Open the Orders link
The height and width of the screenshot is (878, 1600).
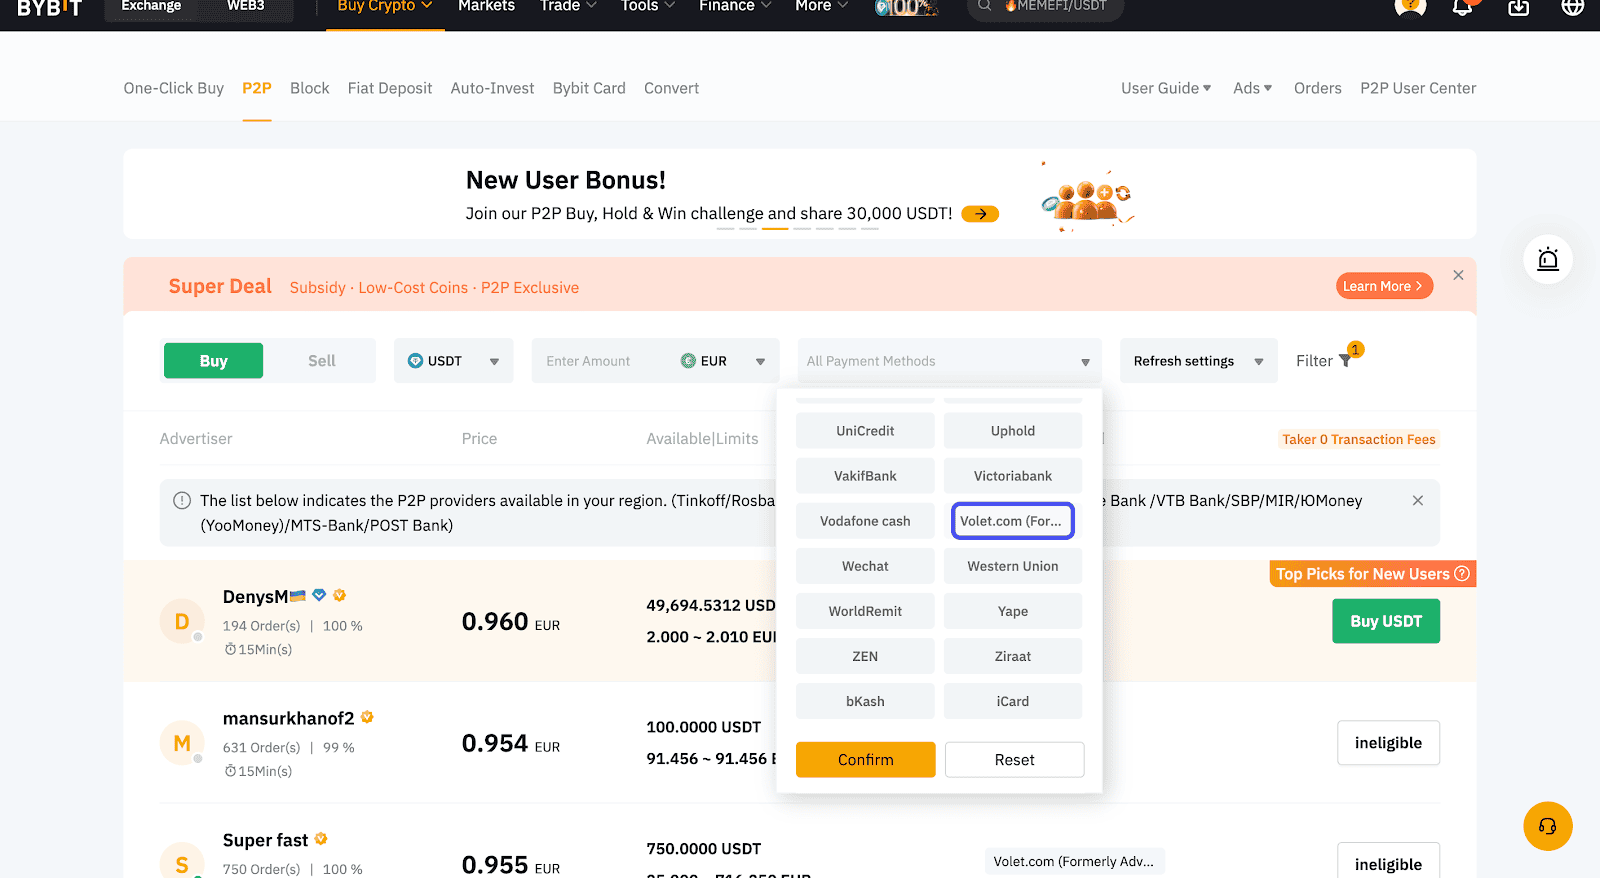pos(1317,88)
